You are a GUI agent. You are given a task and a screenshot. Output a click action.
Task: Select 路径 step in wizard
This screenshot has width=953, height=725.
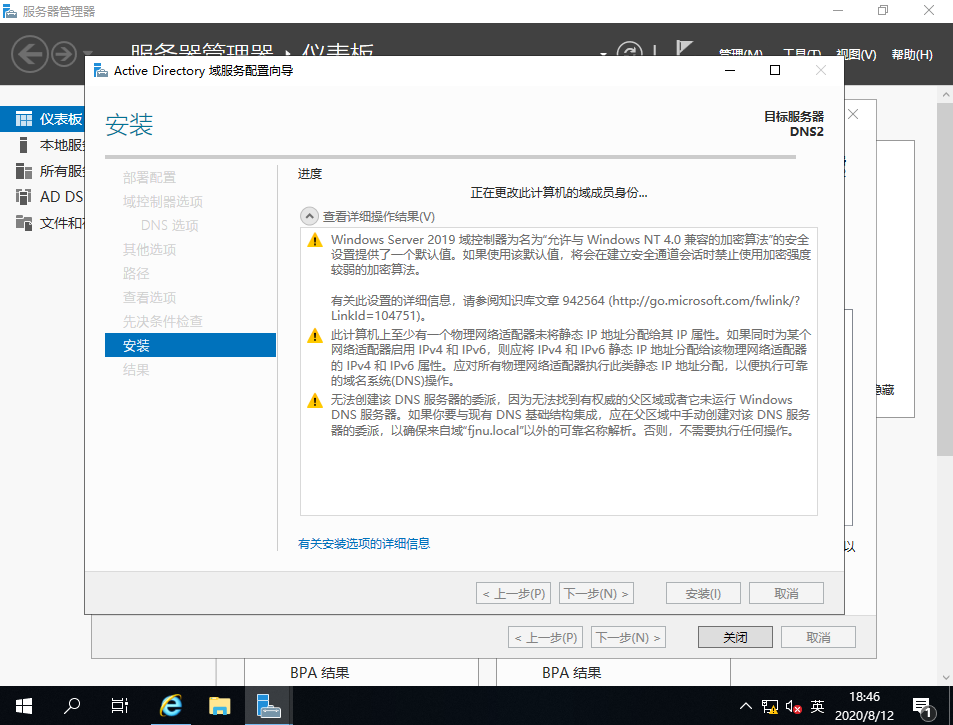[x=136, y=273]
